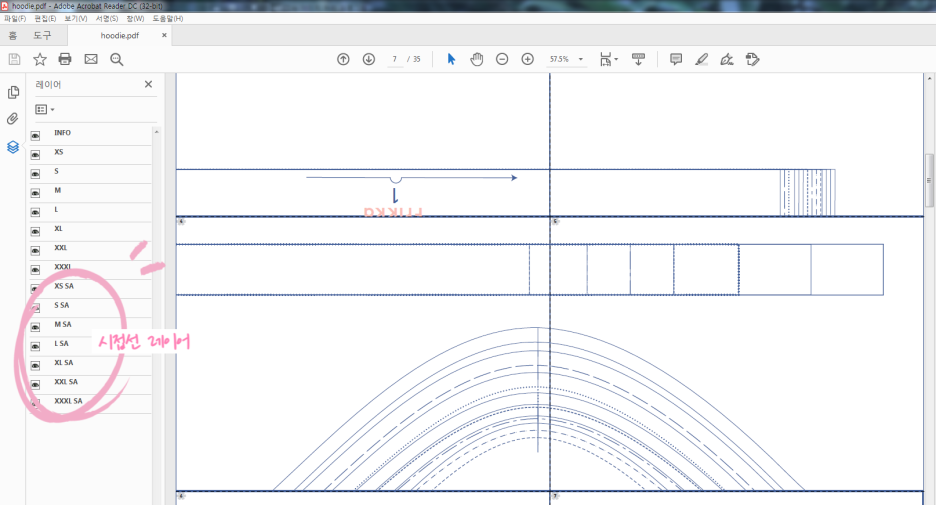Expand fit page options arrow
Screen dimensions: 936x505
pos(616,59)
